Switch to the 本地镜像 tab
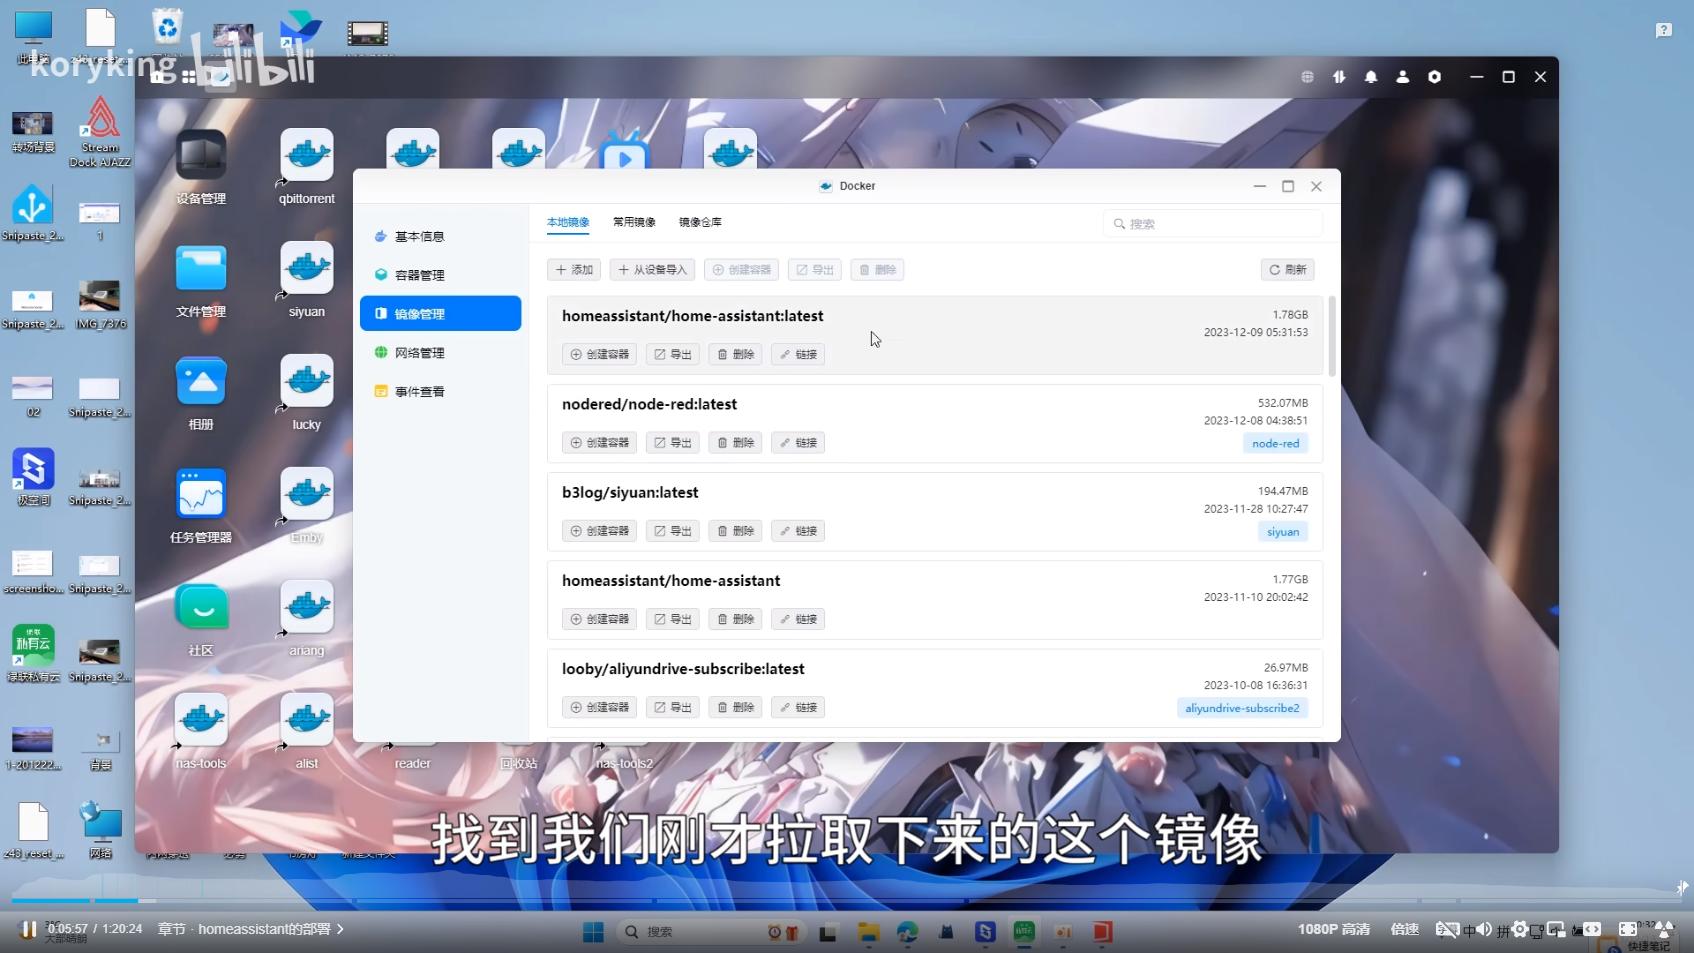Image resolution: width=1694 pixels, height=953 pixels. coord(568,222)
